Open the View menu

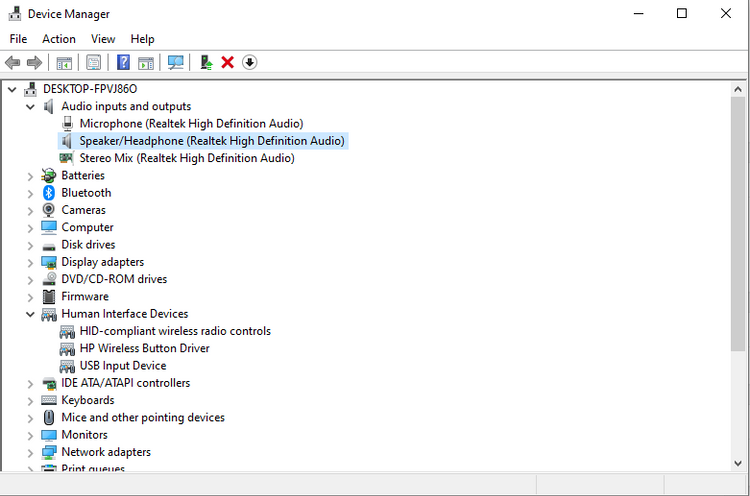click(x=103, y=39)
